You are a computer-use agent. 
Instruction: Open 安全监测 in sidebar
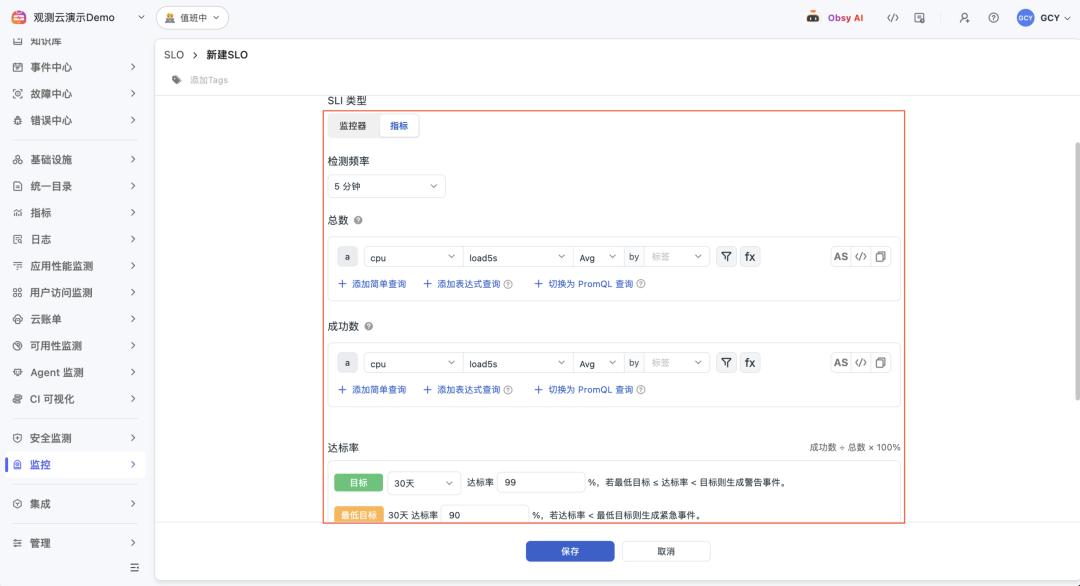(74, 438)
